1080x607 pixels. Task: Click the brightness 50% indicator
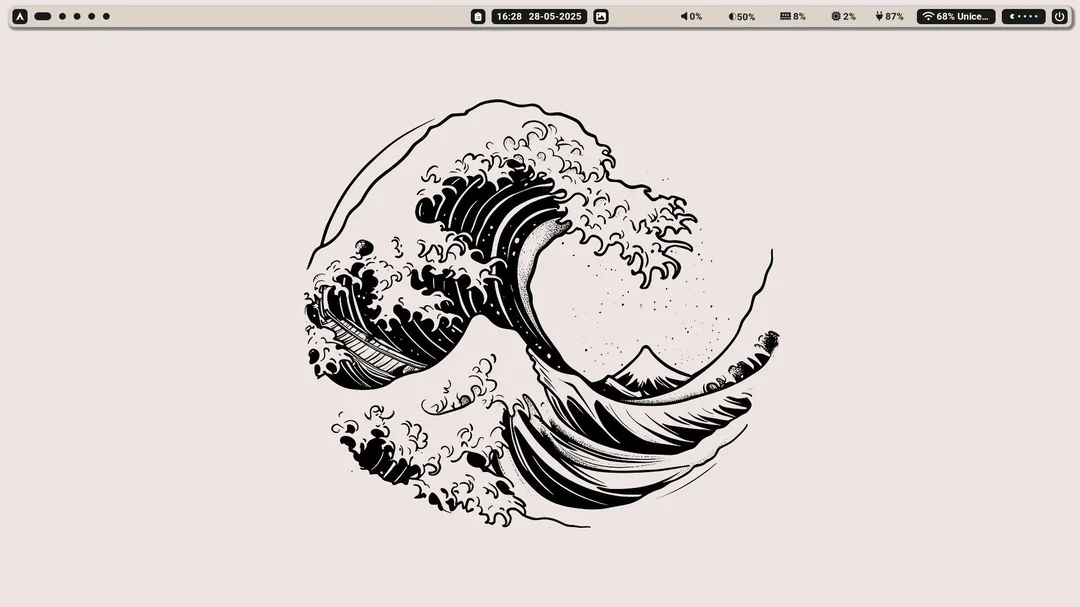[742, 17]
